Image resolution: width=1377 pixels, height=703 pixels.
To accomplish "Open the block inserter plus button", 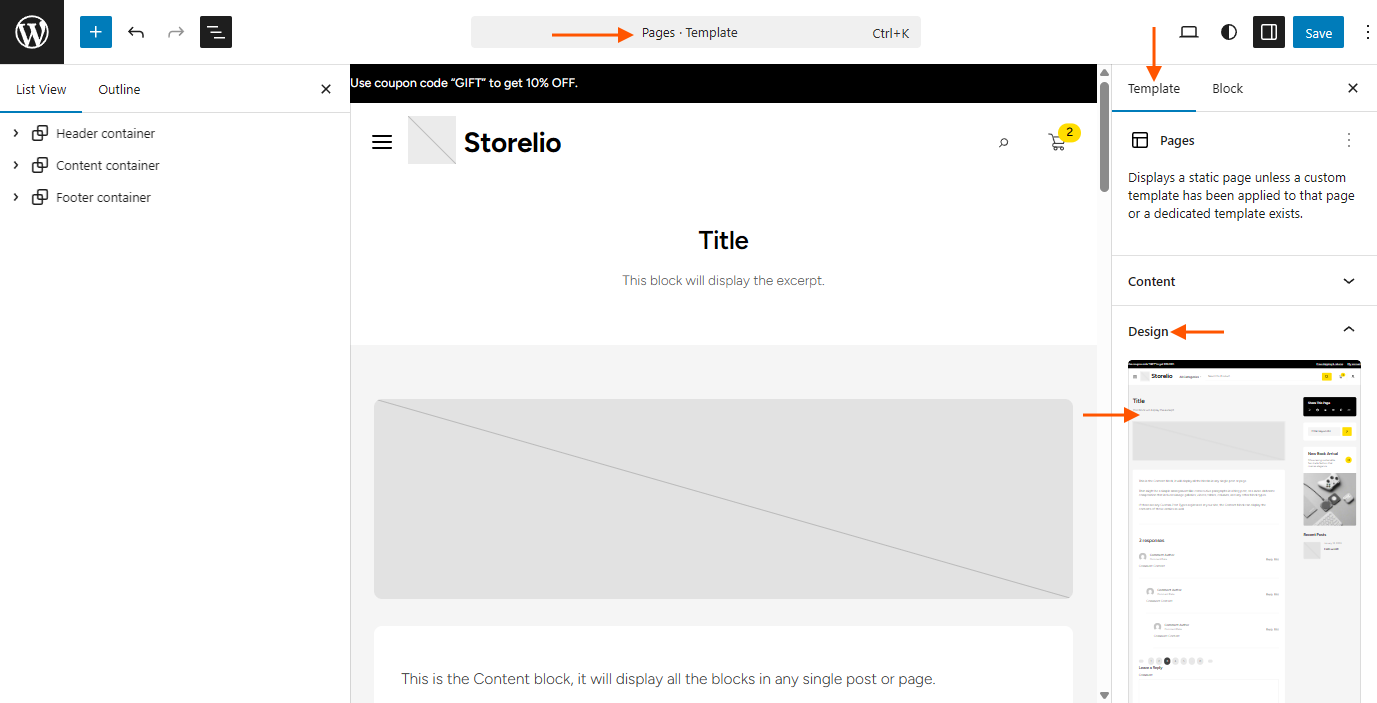I will (96, 32).
